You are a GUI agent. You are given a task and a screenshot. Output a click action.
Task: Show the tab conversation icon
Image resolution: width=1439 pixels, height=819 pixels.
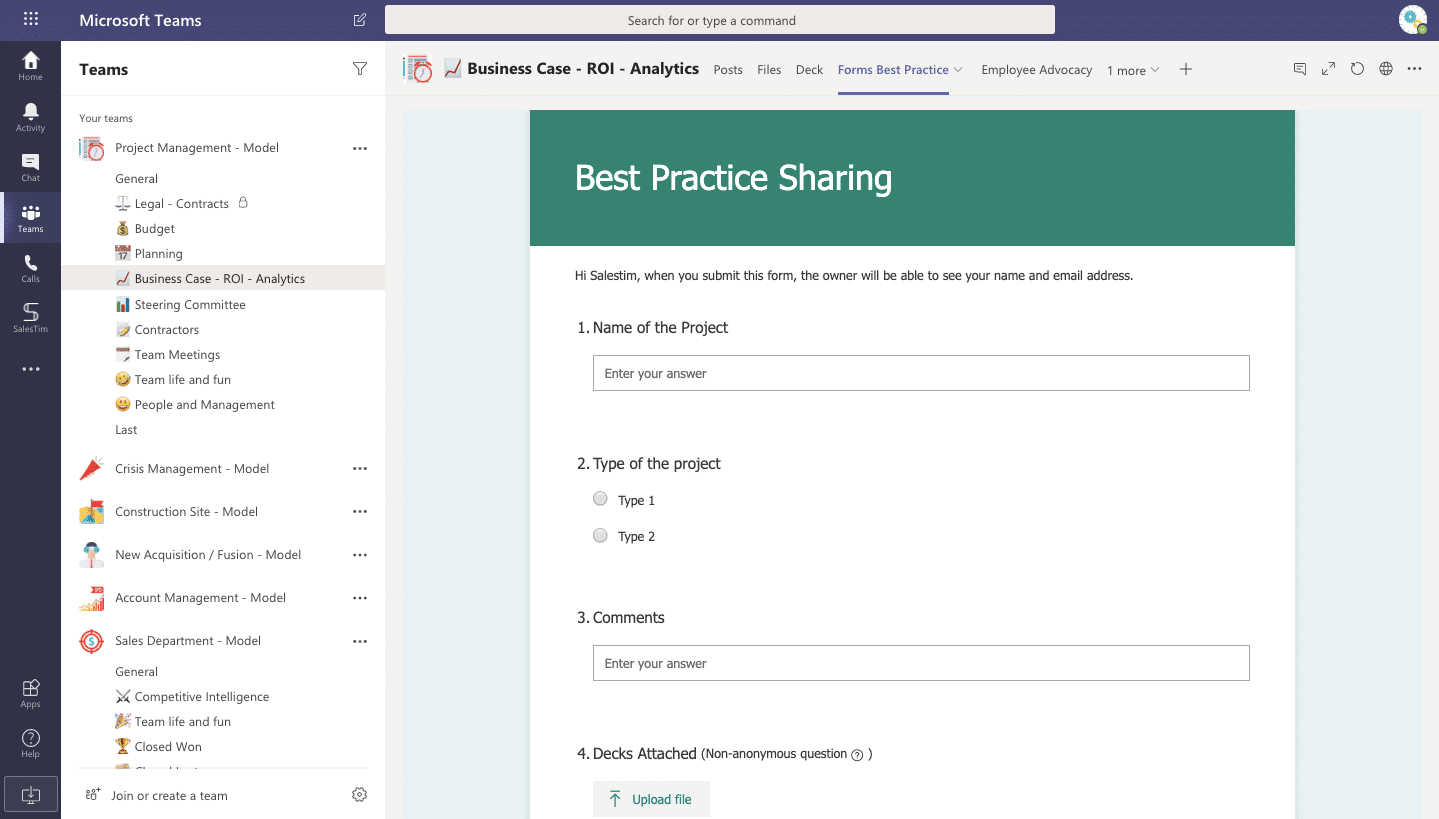point(1300,69)
